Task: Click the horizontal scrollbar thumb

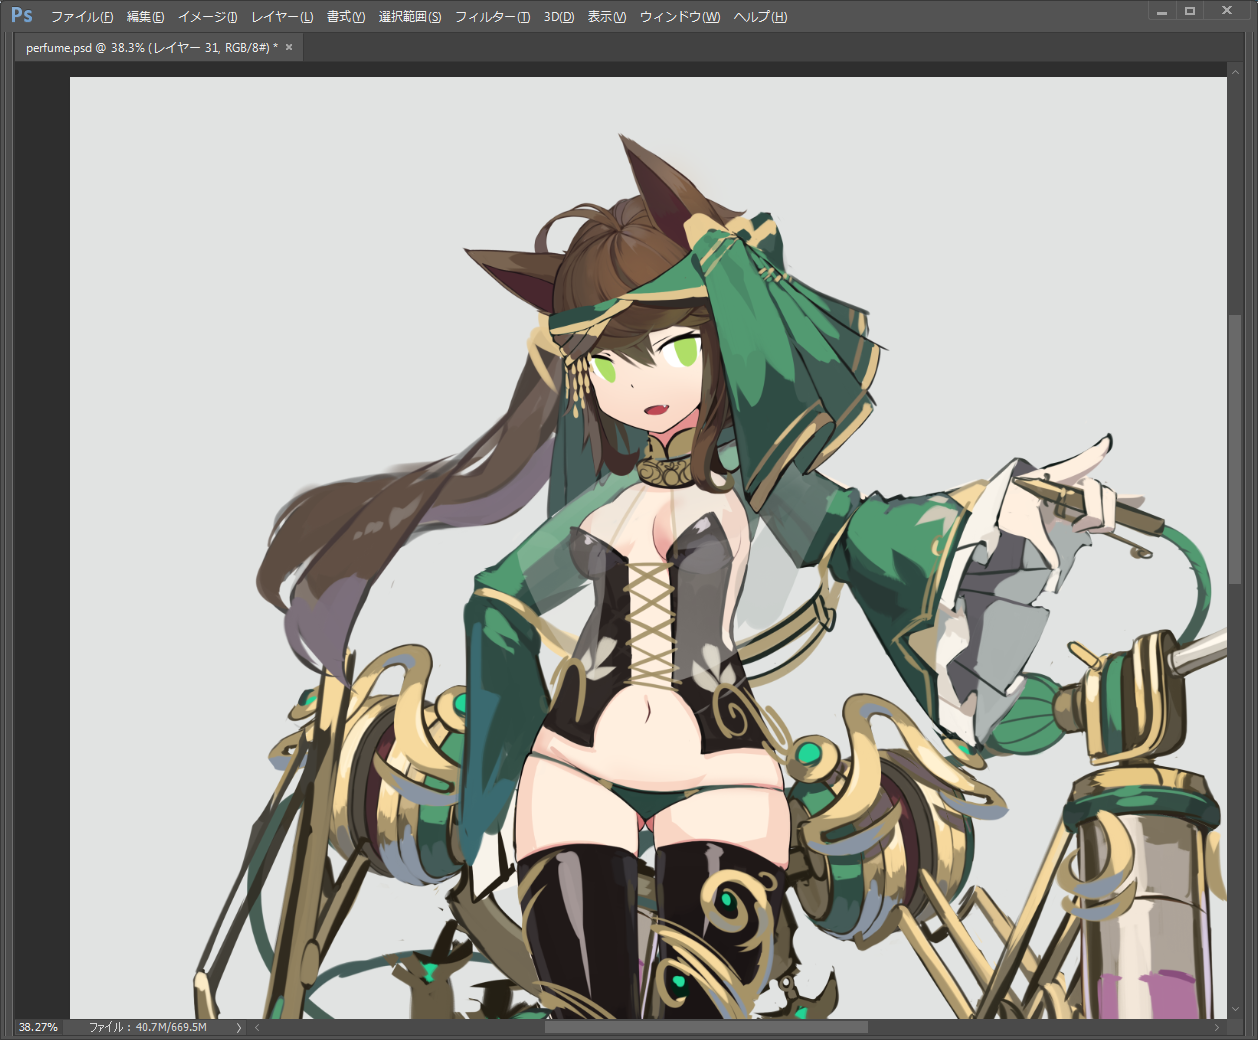Action: point(706,1027)
